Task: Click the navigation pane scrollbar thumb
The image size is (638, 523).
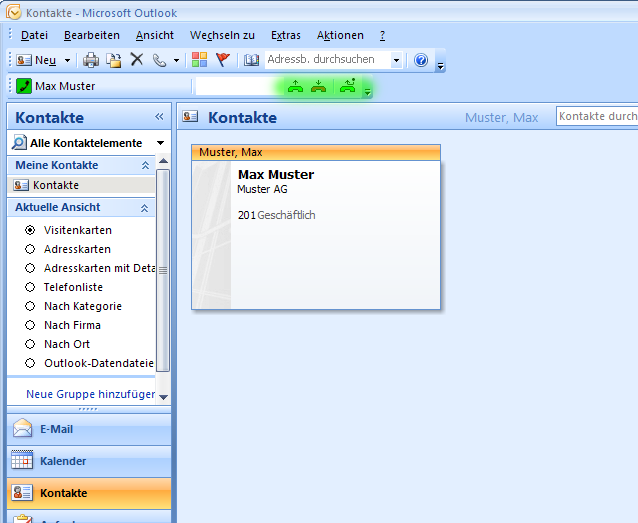Action: tap(163, 270)
